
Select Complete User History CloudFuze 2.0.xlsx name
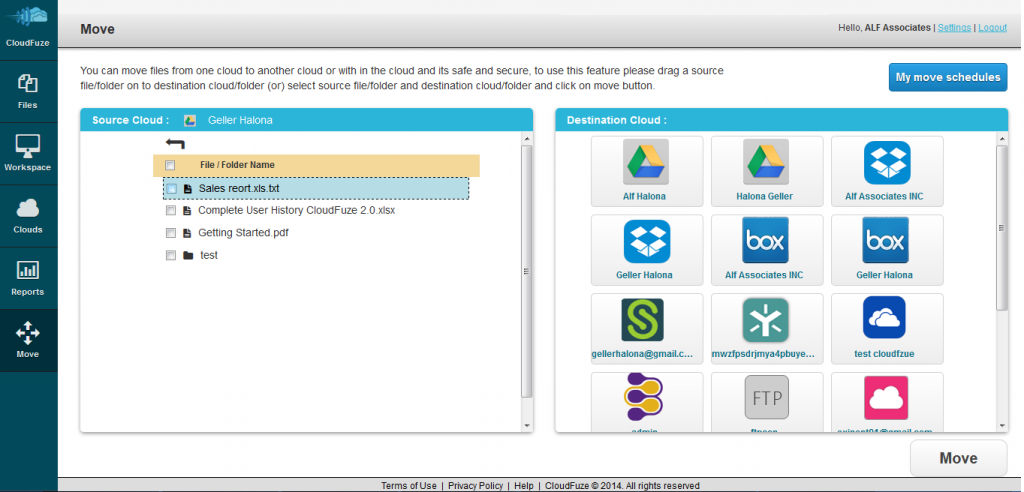296,211
